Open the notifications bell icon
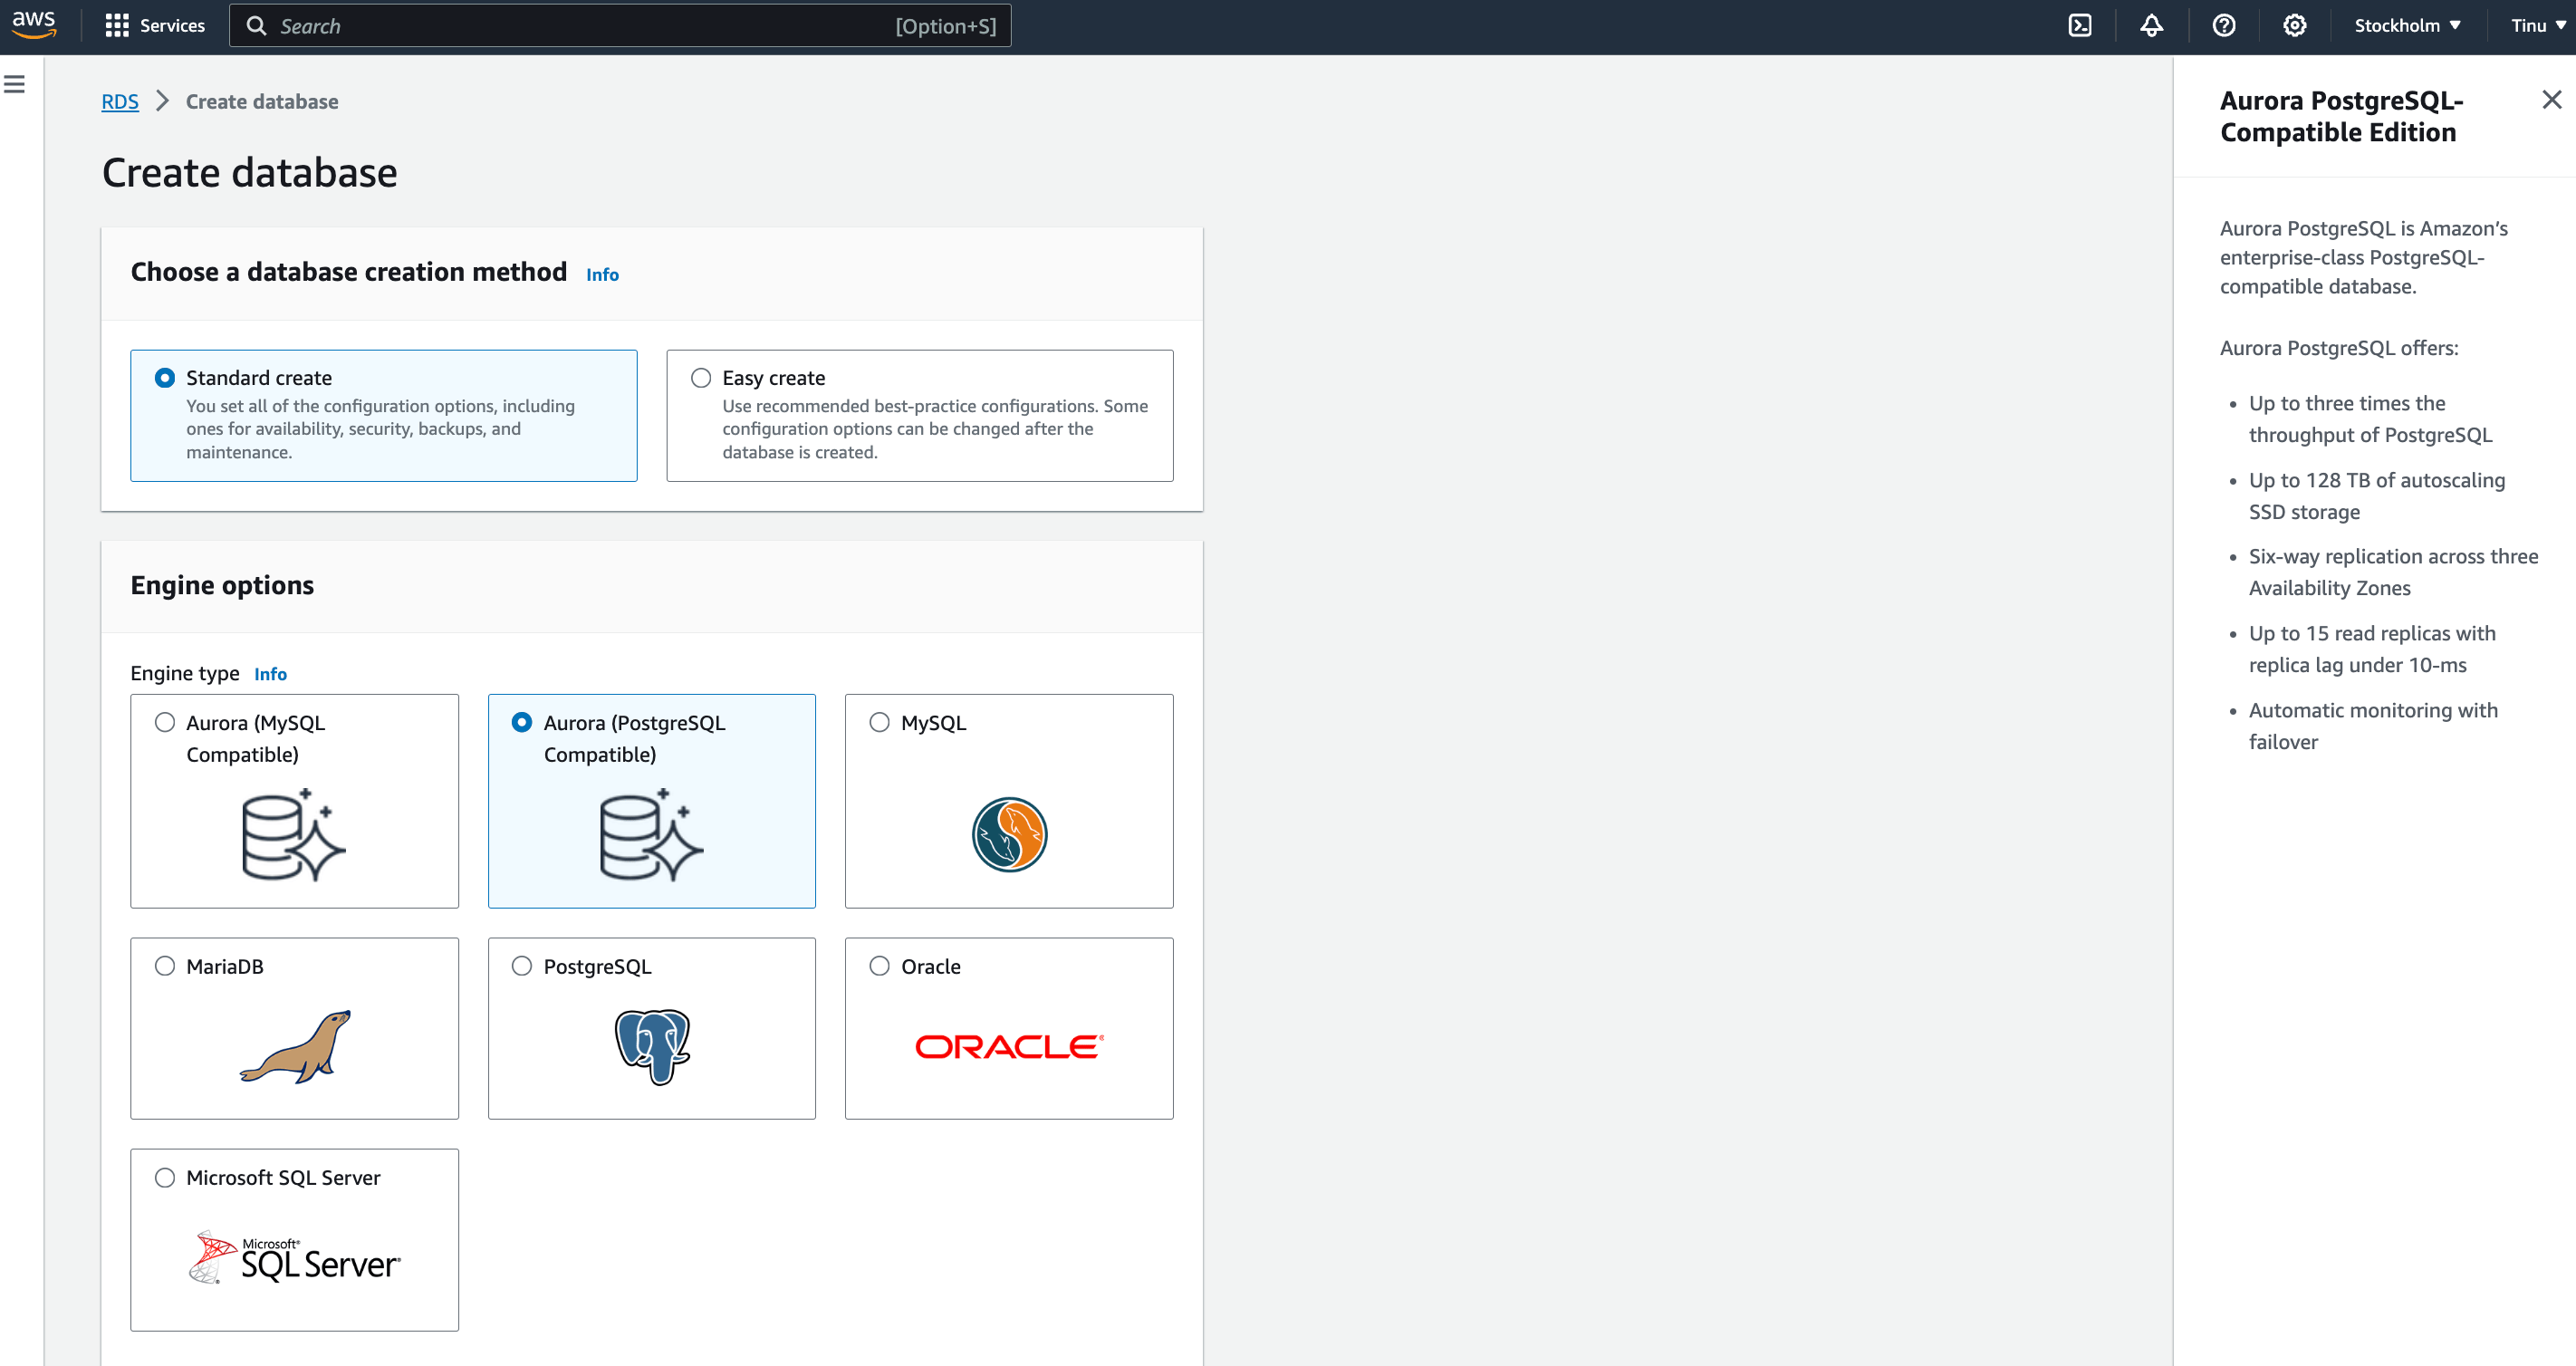 click(x=2151, y=26)
